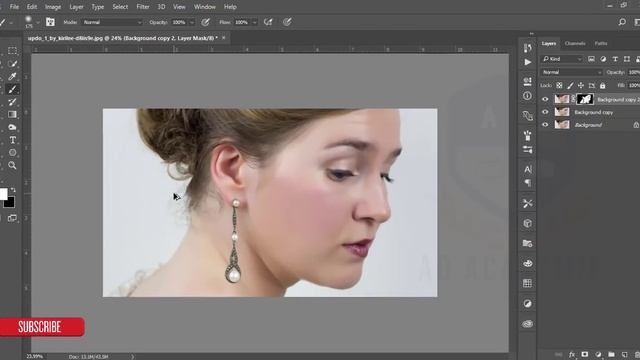Toggle pressure for size button
The width and height of the screenshot is (640, 360).
287,22
